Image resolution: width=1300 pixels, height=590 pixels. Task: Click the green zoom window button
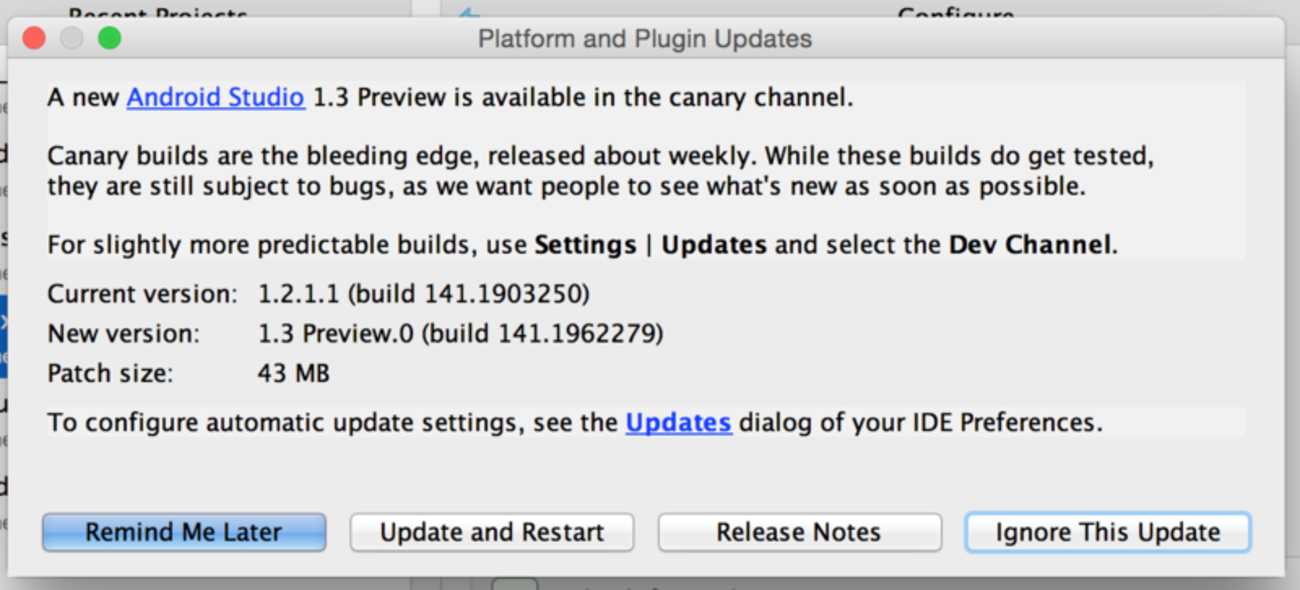109,39
